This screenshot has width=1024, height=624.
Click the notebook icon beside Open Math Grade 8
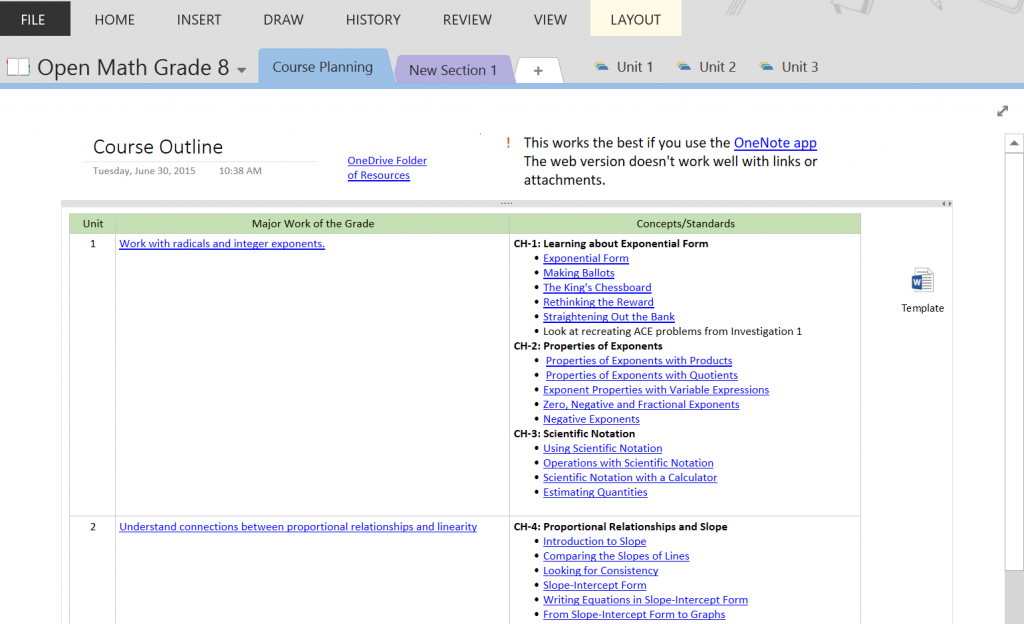point(18,68)
